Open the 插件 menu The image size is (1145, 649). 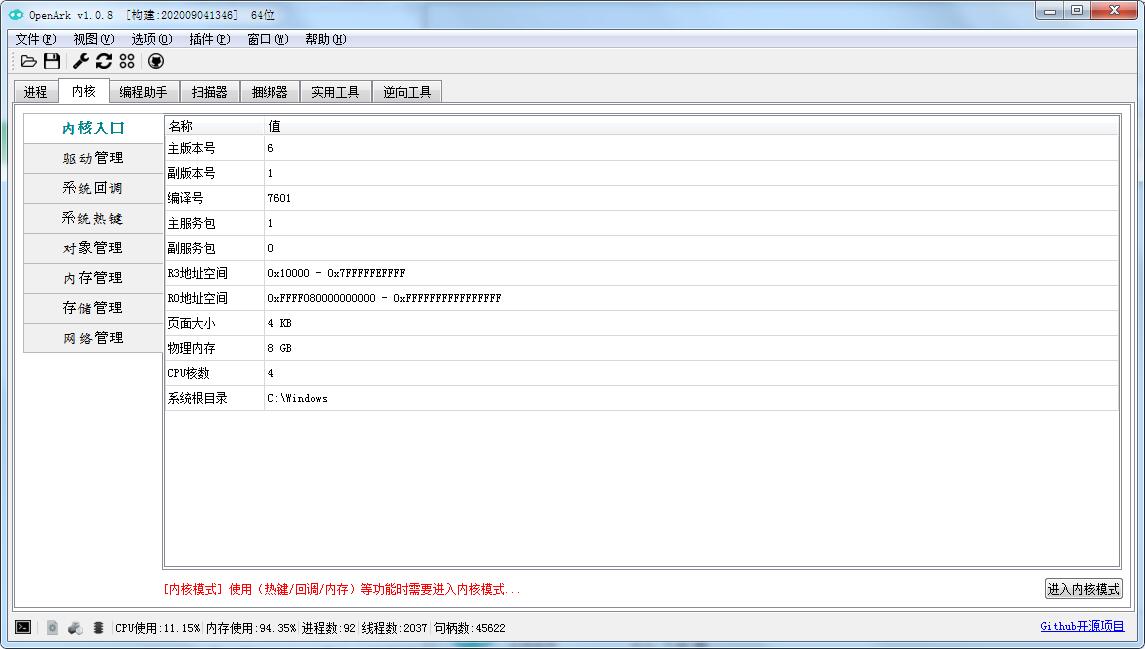[x=209, y=39]
